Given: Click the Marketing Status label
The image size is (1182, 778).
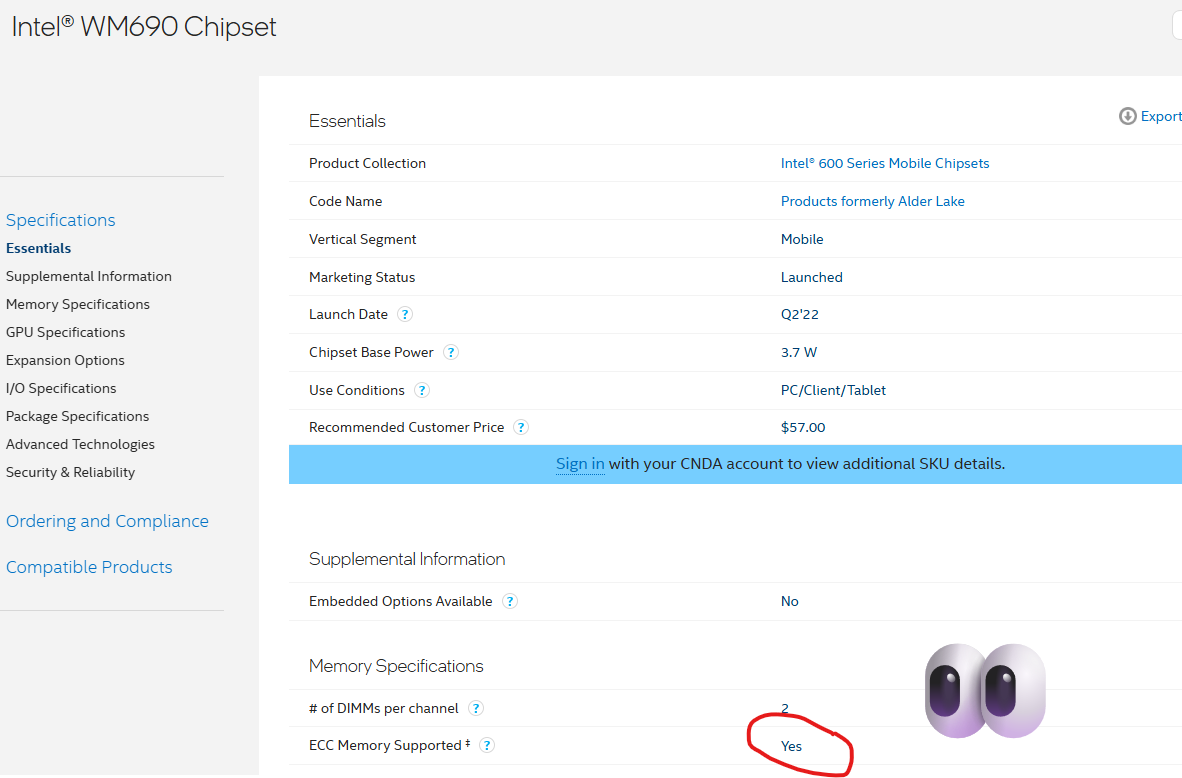Looking at the screenshot, I should tap(362, 277).
